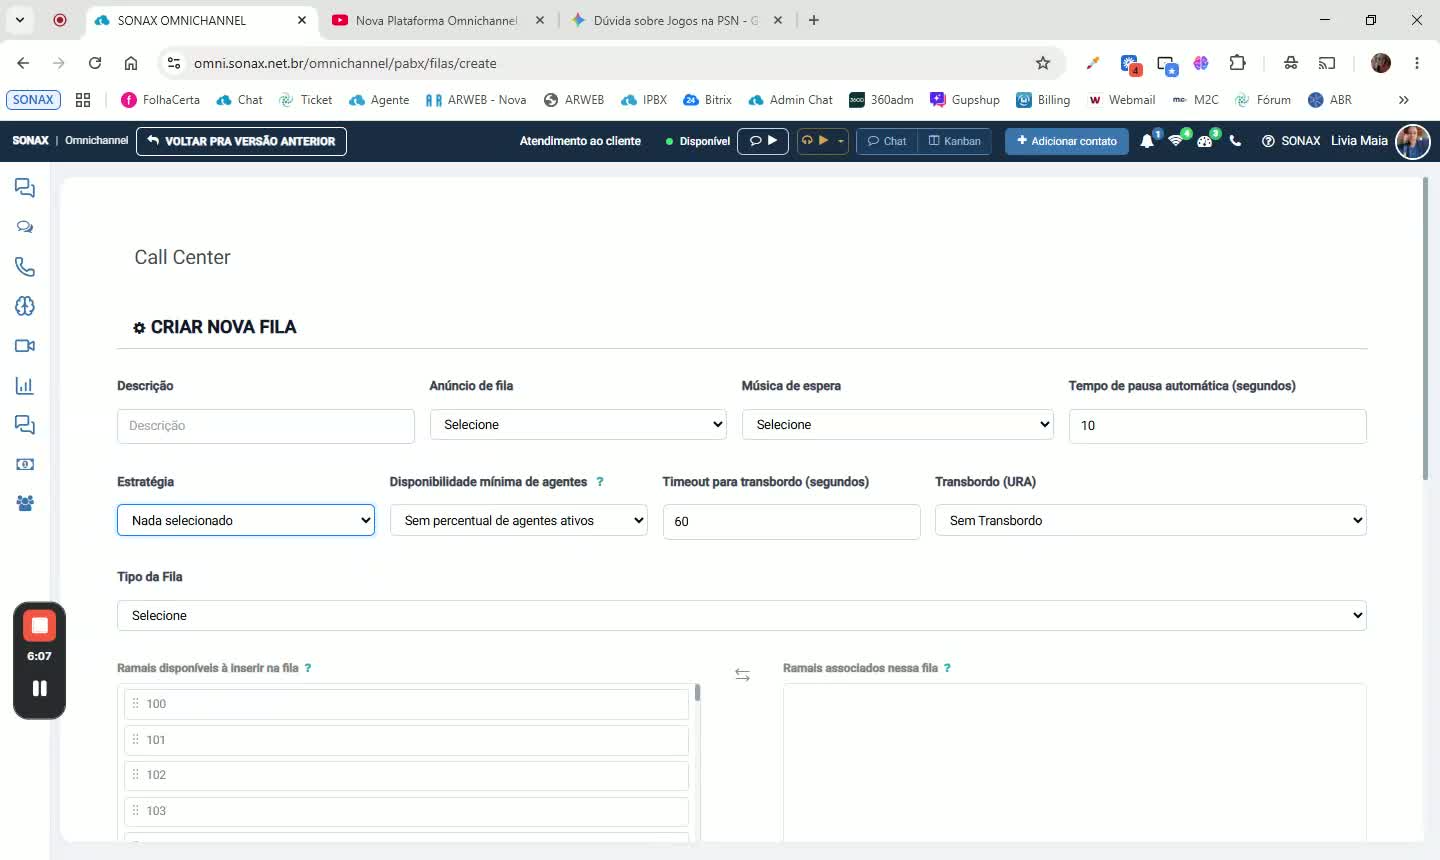
Task: Open the users group sidebar icon
Action: (25, 503)
